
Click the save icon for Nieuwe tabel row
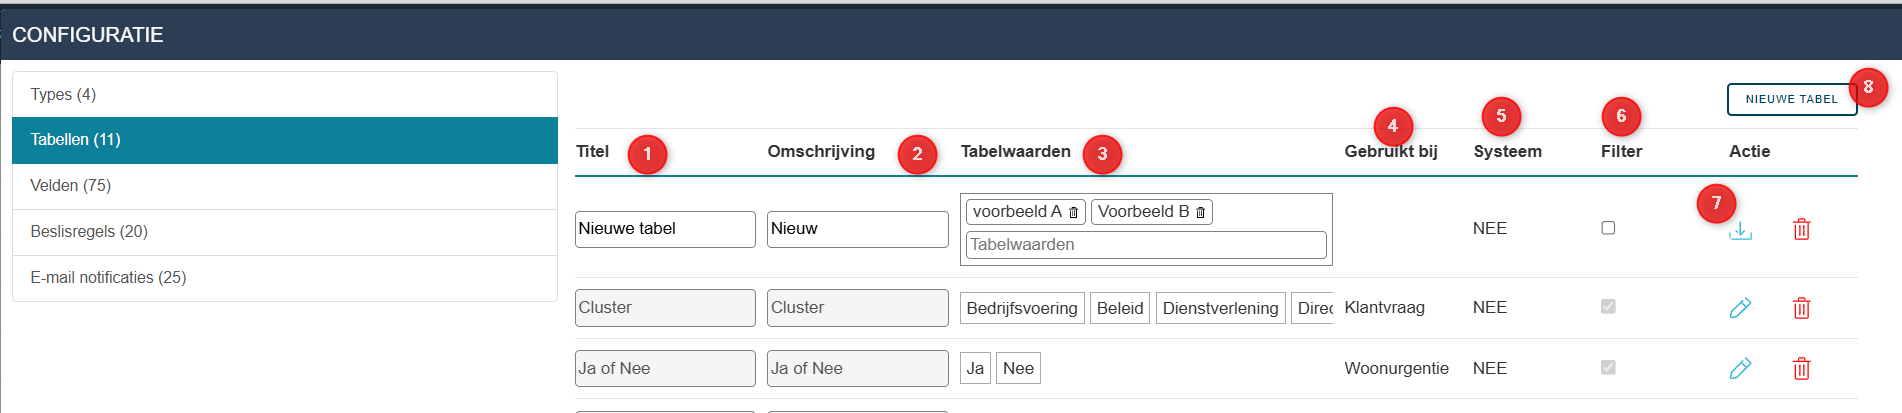coord(1740,230)
